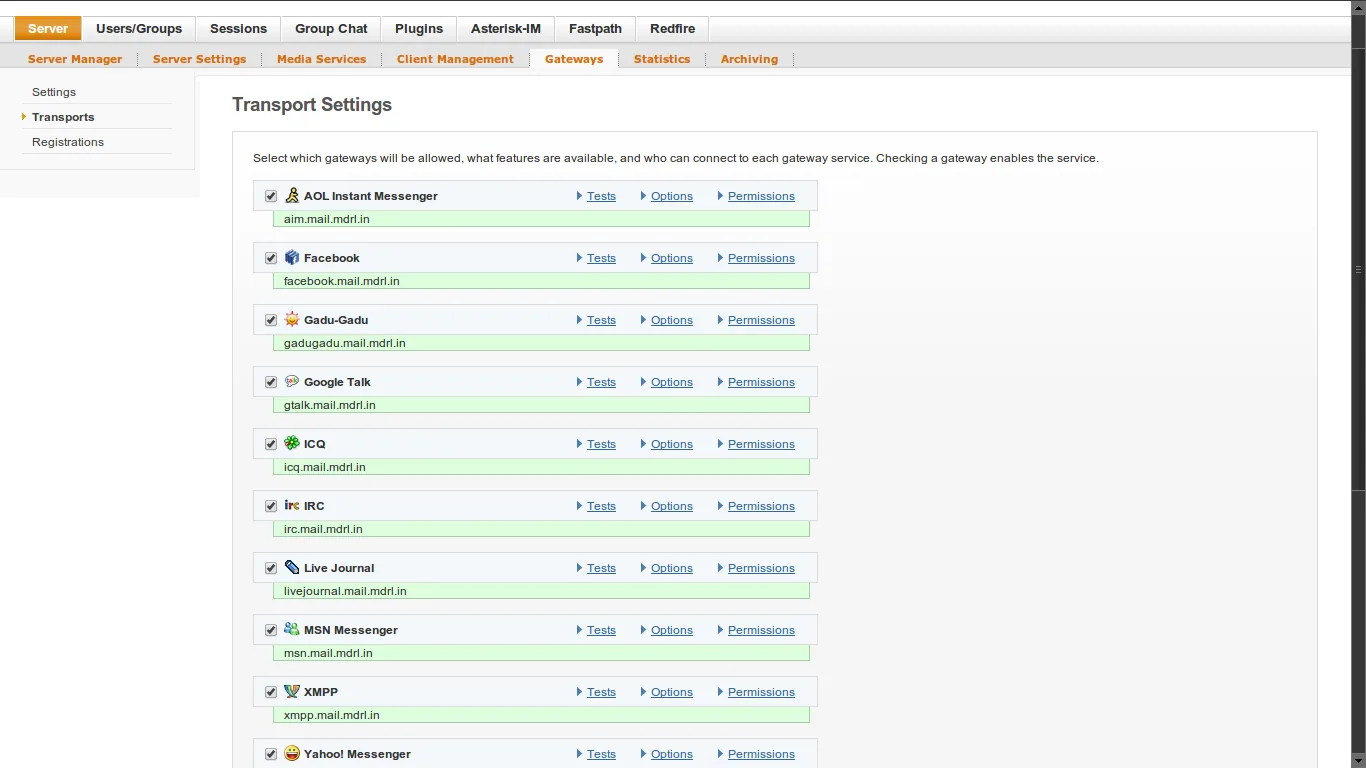Open Options link for XMPP
This screenshot has width=1366, height=768.
coord(672,692)
